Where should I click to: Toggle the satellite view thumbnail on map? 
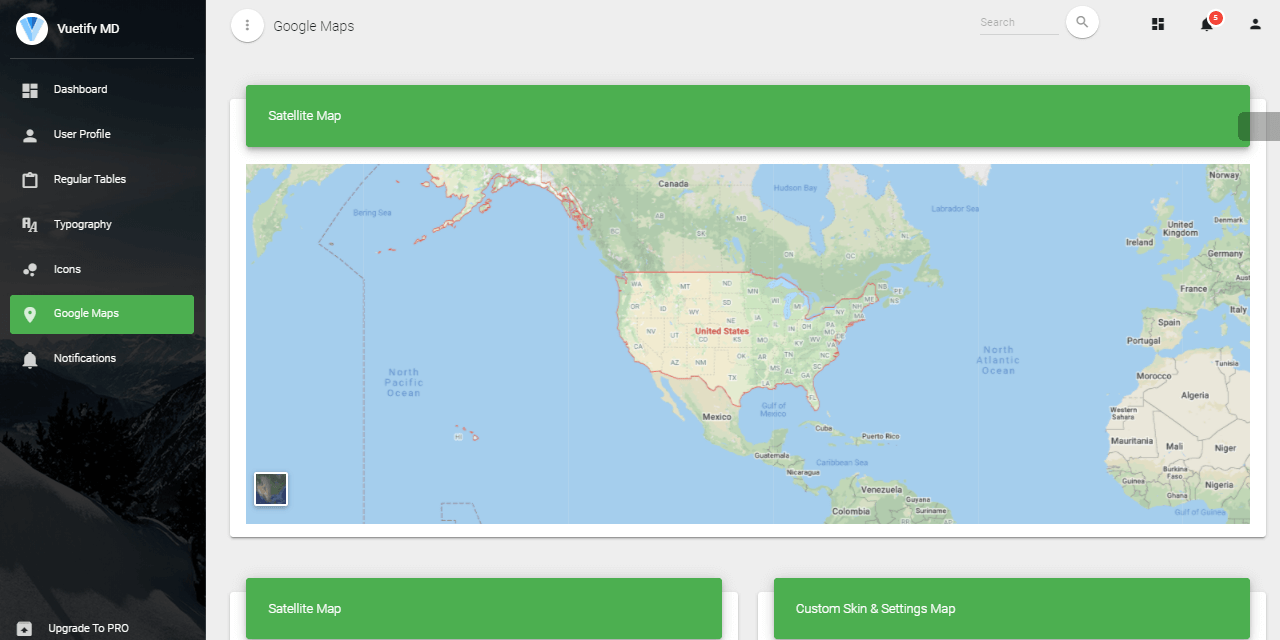pos(270,489)
